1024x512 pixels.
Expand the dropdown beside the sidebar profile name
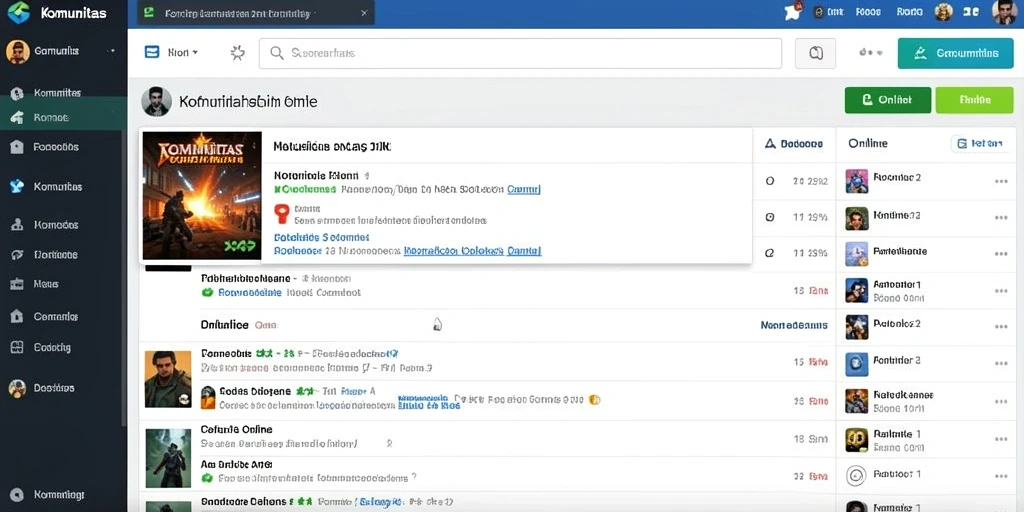[114, 51]
